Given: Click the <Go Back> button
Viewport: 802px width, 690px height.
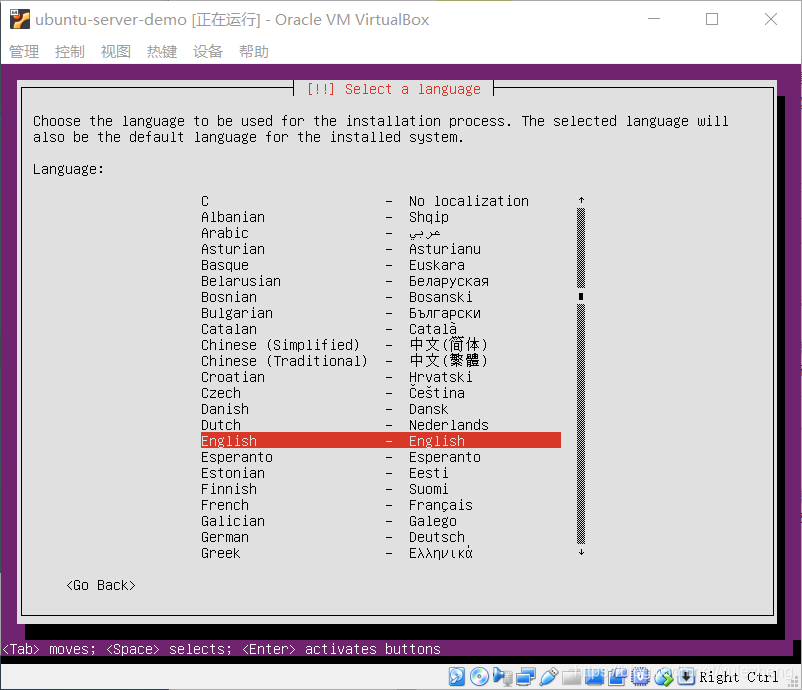Looking at the screenshot, I should pyautogui.click(x=101, y=585).
